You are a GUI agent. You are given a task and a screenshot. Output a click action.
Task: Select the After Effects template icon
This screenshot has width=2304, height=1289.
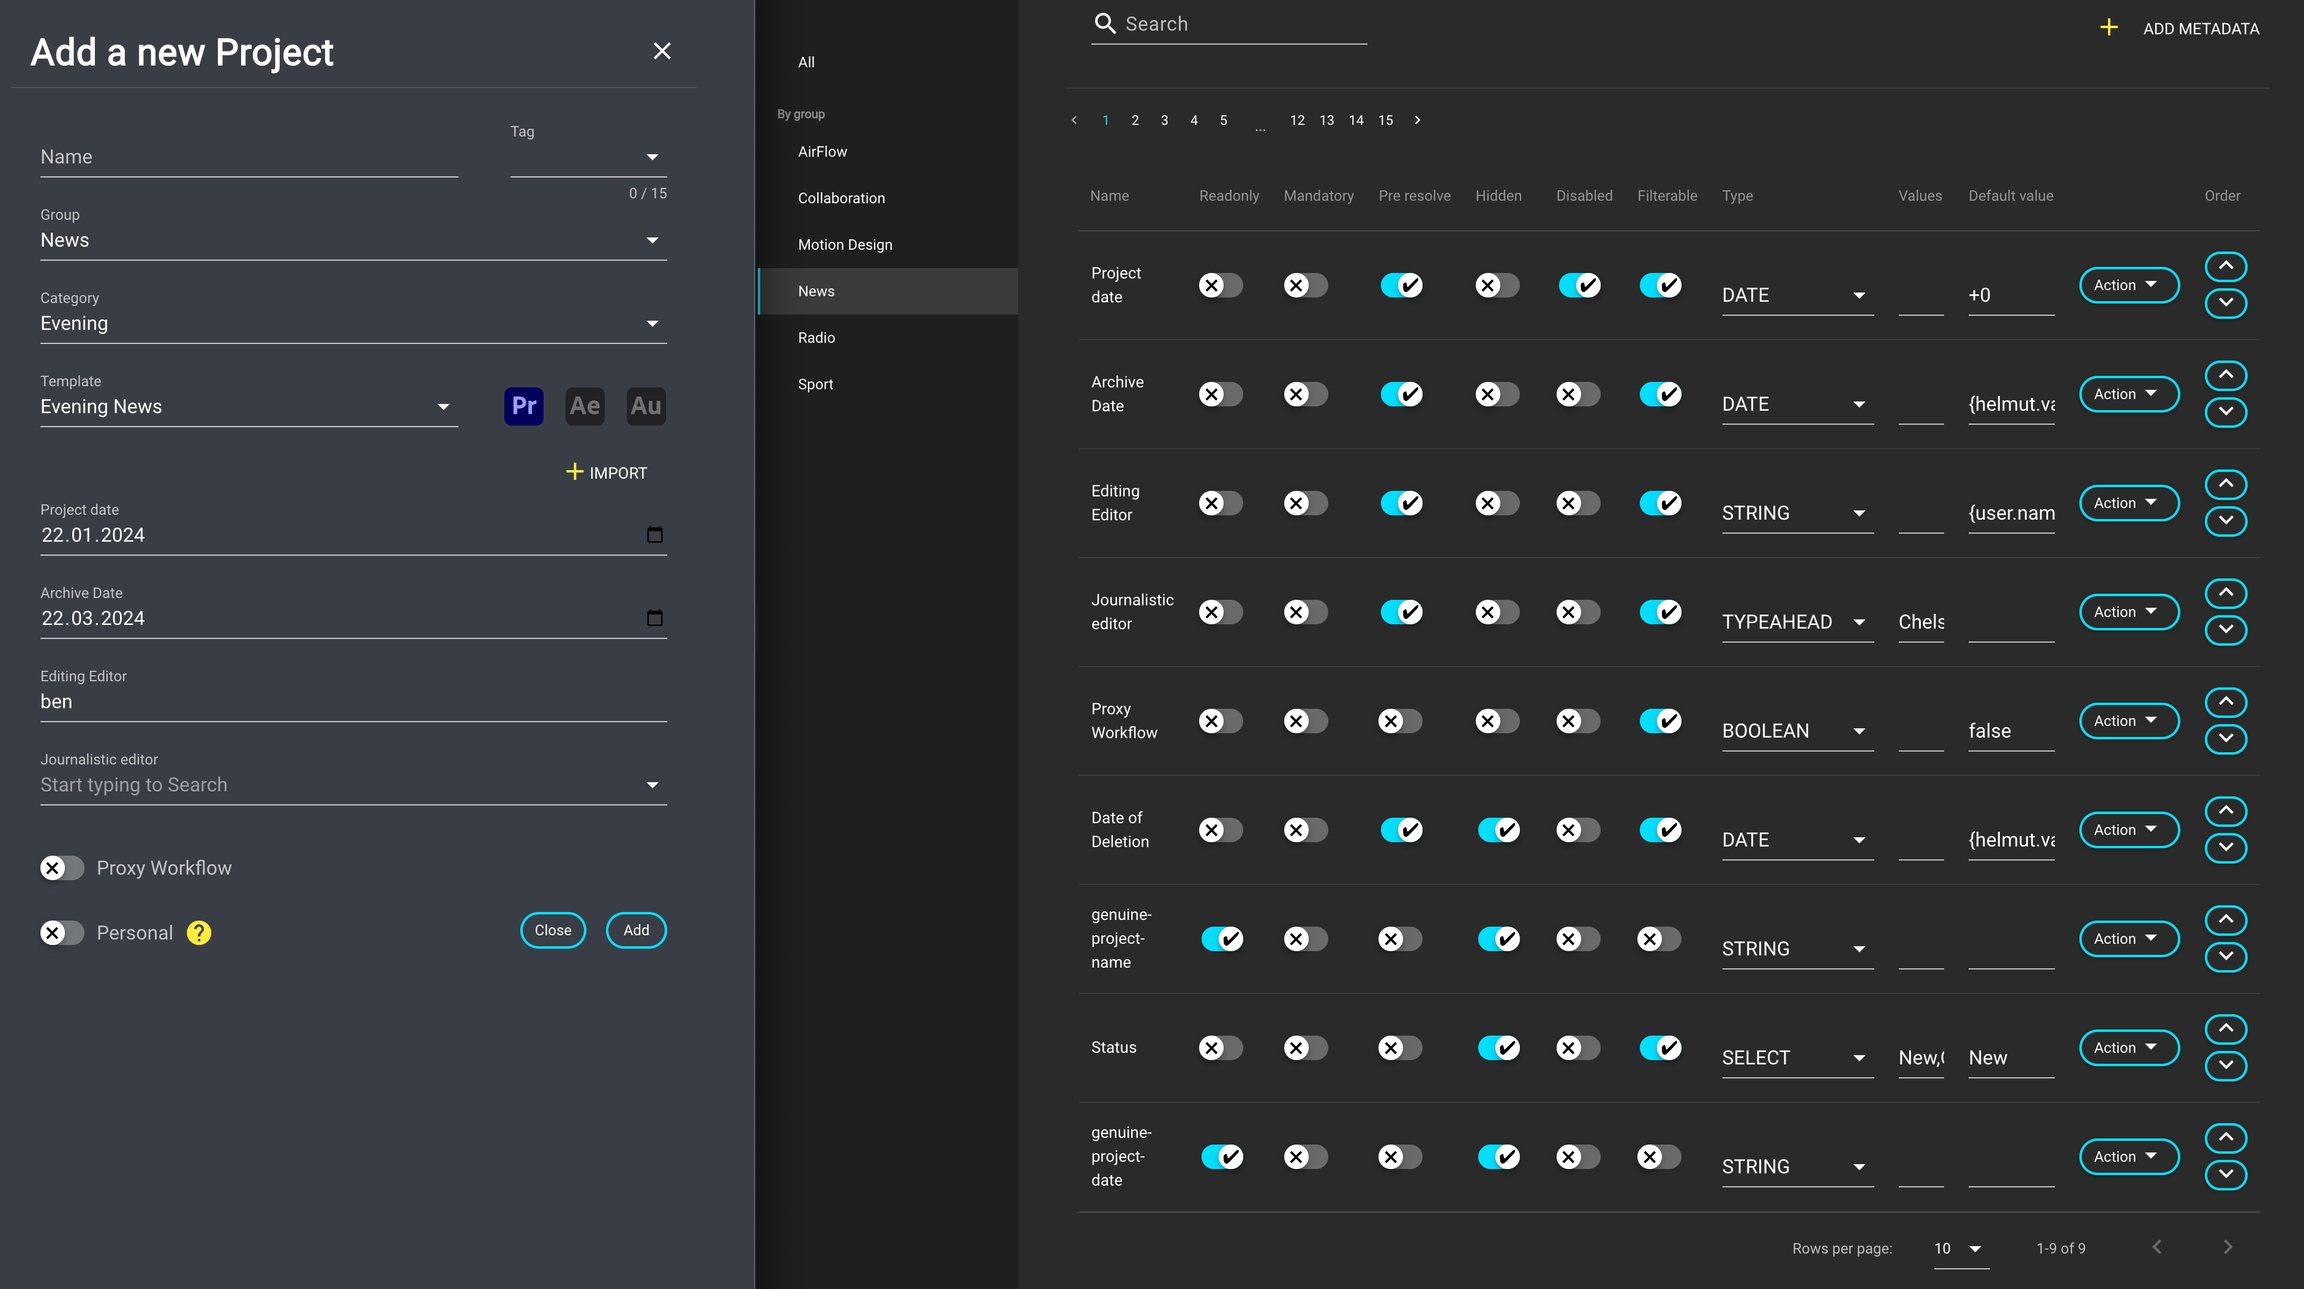584,406
